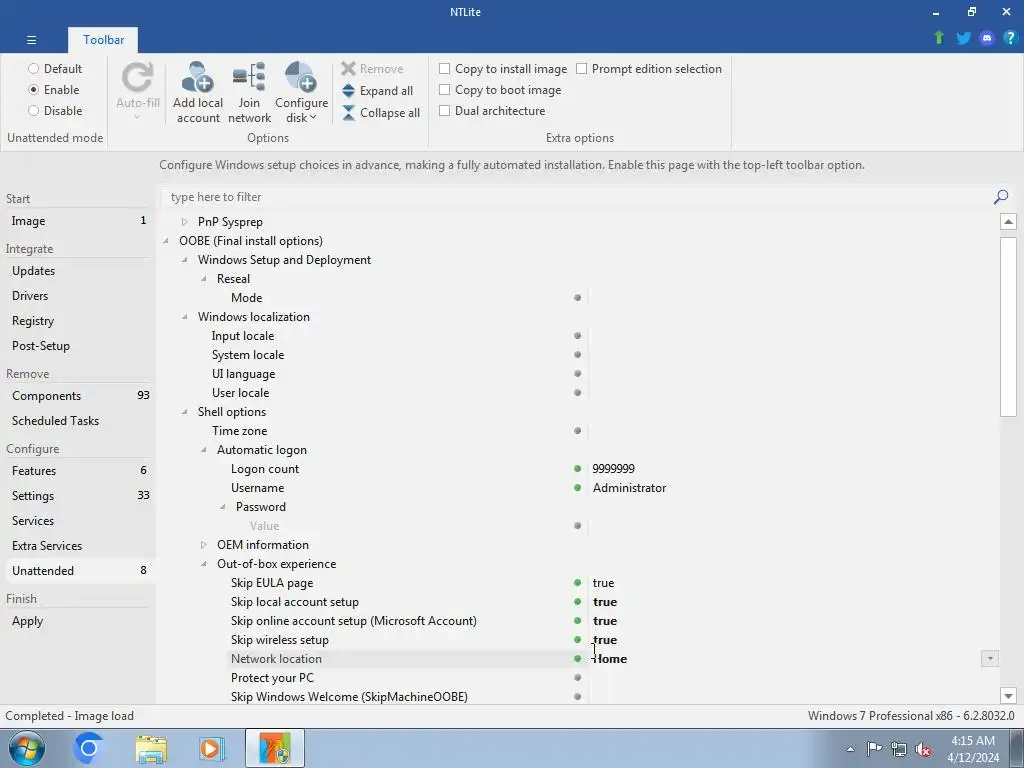Click the filter text field
Viewport: 1024px width, 768px height.
[x=577, y=197]
